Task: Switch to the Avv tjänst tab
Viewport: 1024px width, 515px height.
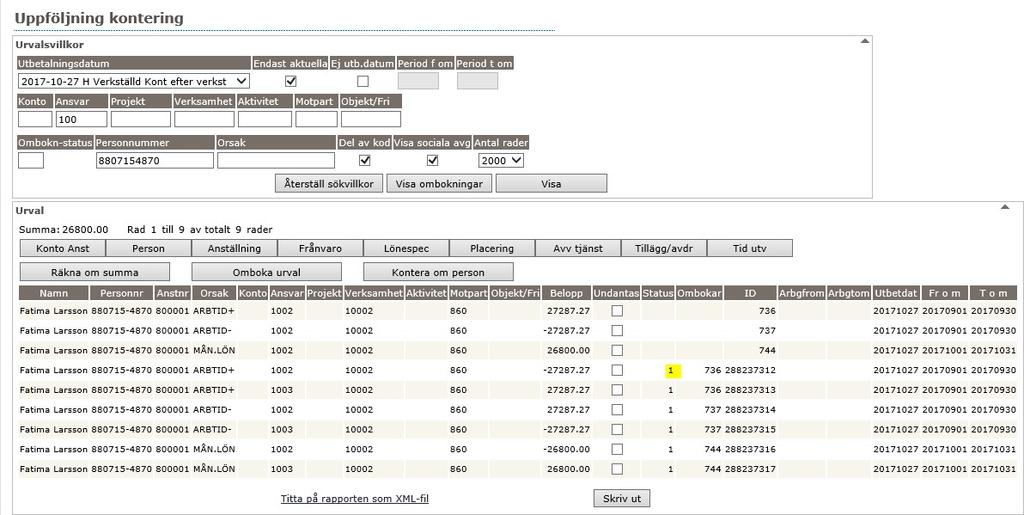Action: pyautogui.click(x=578, y=248)
